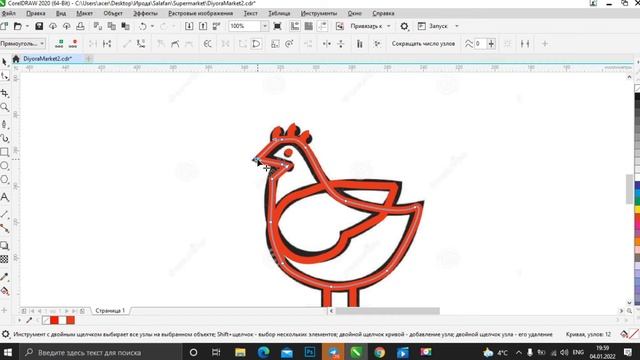Expand the Open folder dropdown arrow
640x360 pixels.
click(x=27, y=26)
